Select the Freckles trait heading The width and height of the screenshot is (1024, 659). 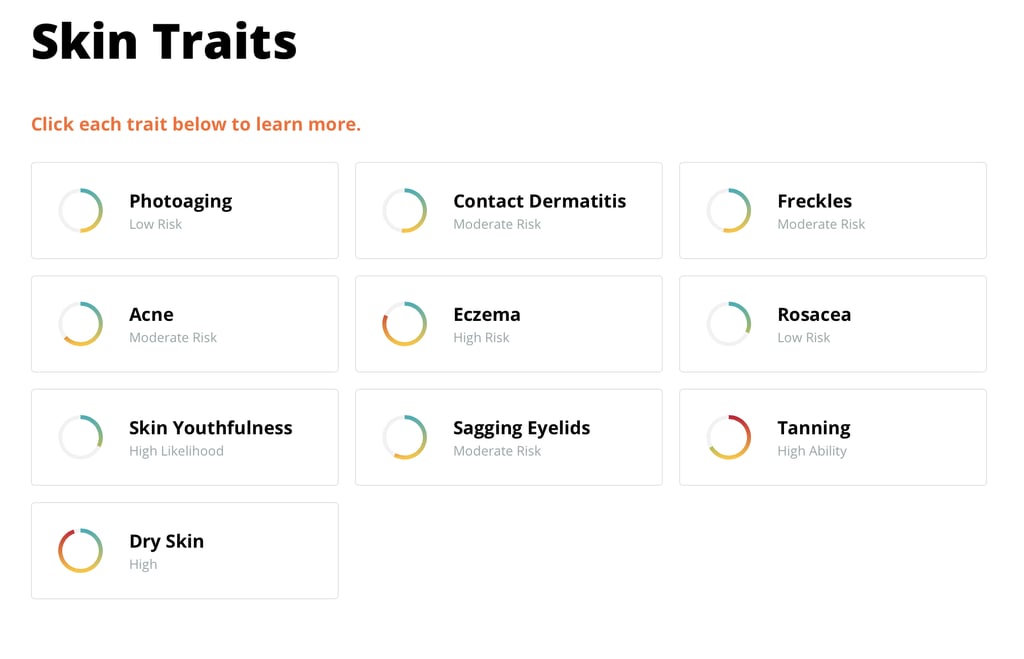[x=814, y=201]
